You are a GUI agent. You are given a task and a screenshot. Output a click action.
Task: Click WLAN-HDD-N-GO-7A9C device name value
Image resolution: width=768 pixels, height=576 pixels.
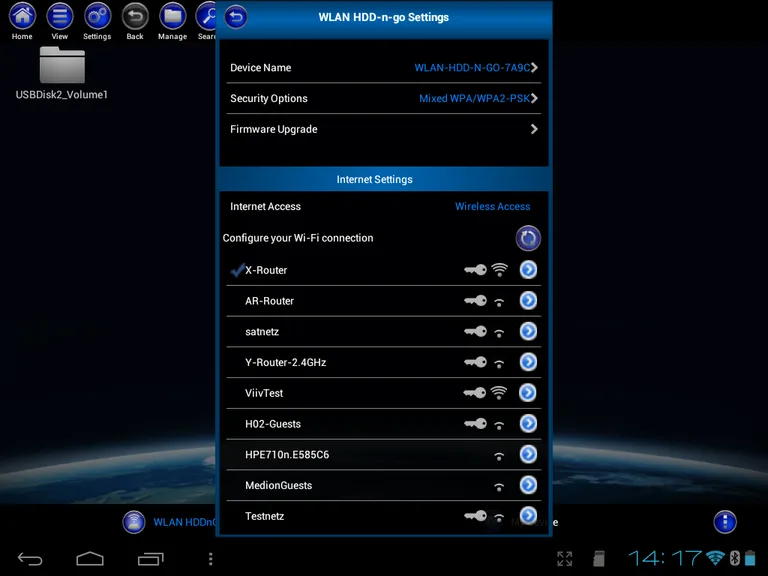tap(472, 68)
